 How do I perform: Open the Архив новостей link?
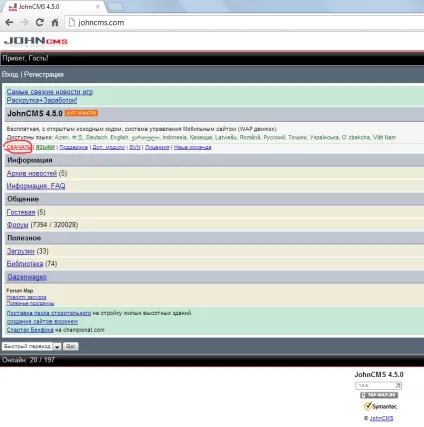[32, 173]
